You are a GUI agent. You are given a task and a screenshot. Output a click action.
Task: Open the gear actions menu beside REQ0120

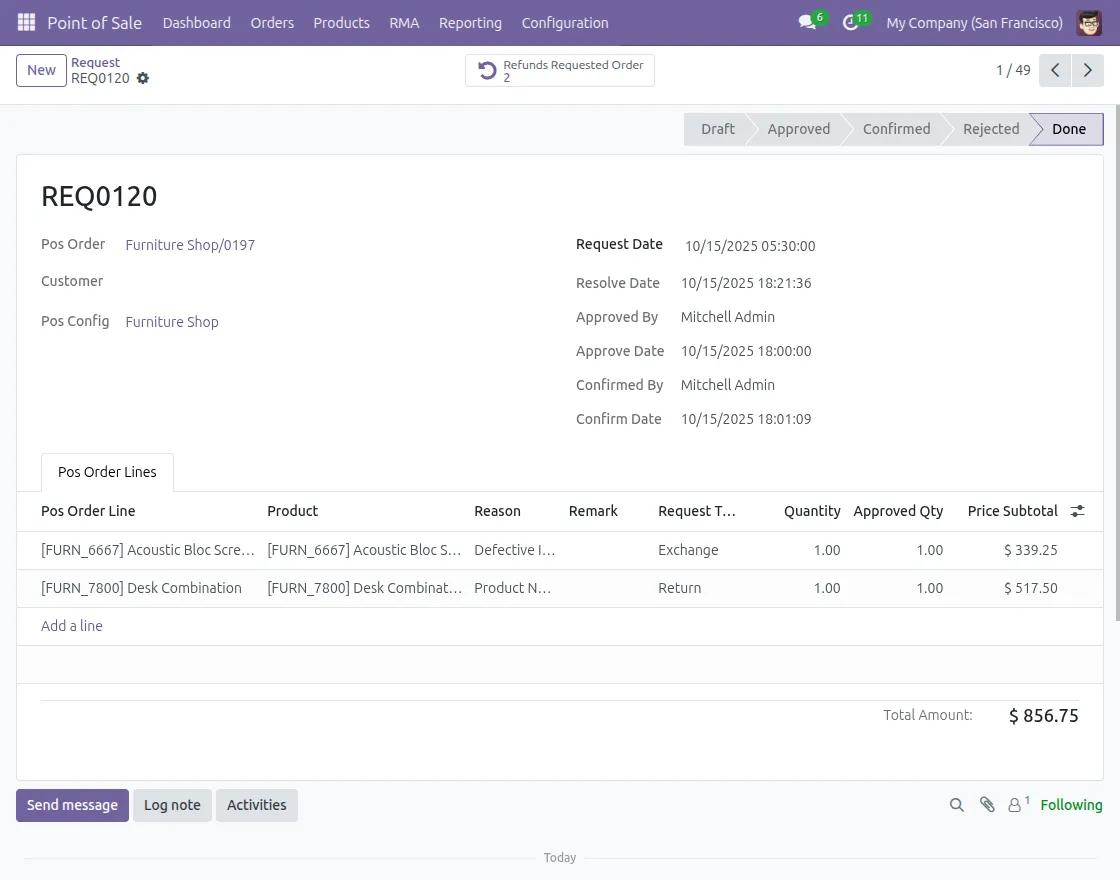[143, 78]
